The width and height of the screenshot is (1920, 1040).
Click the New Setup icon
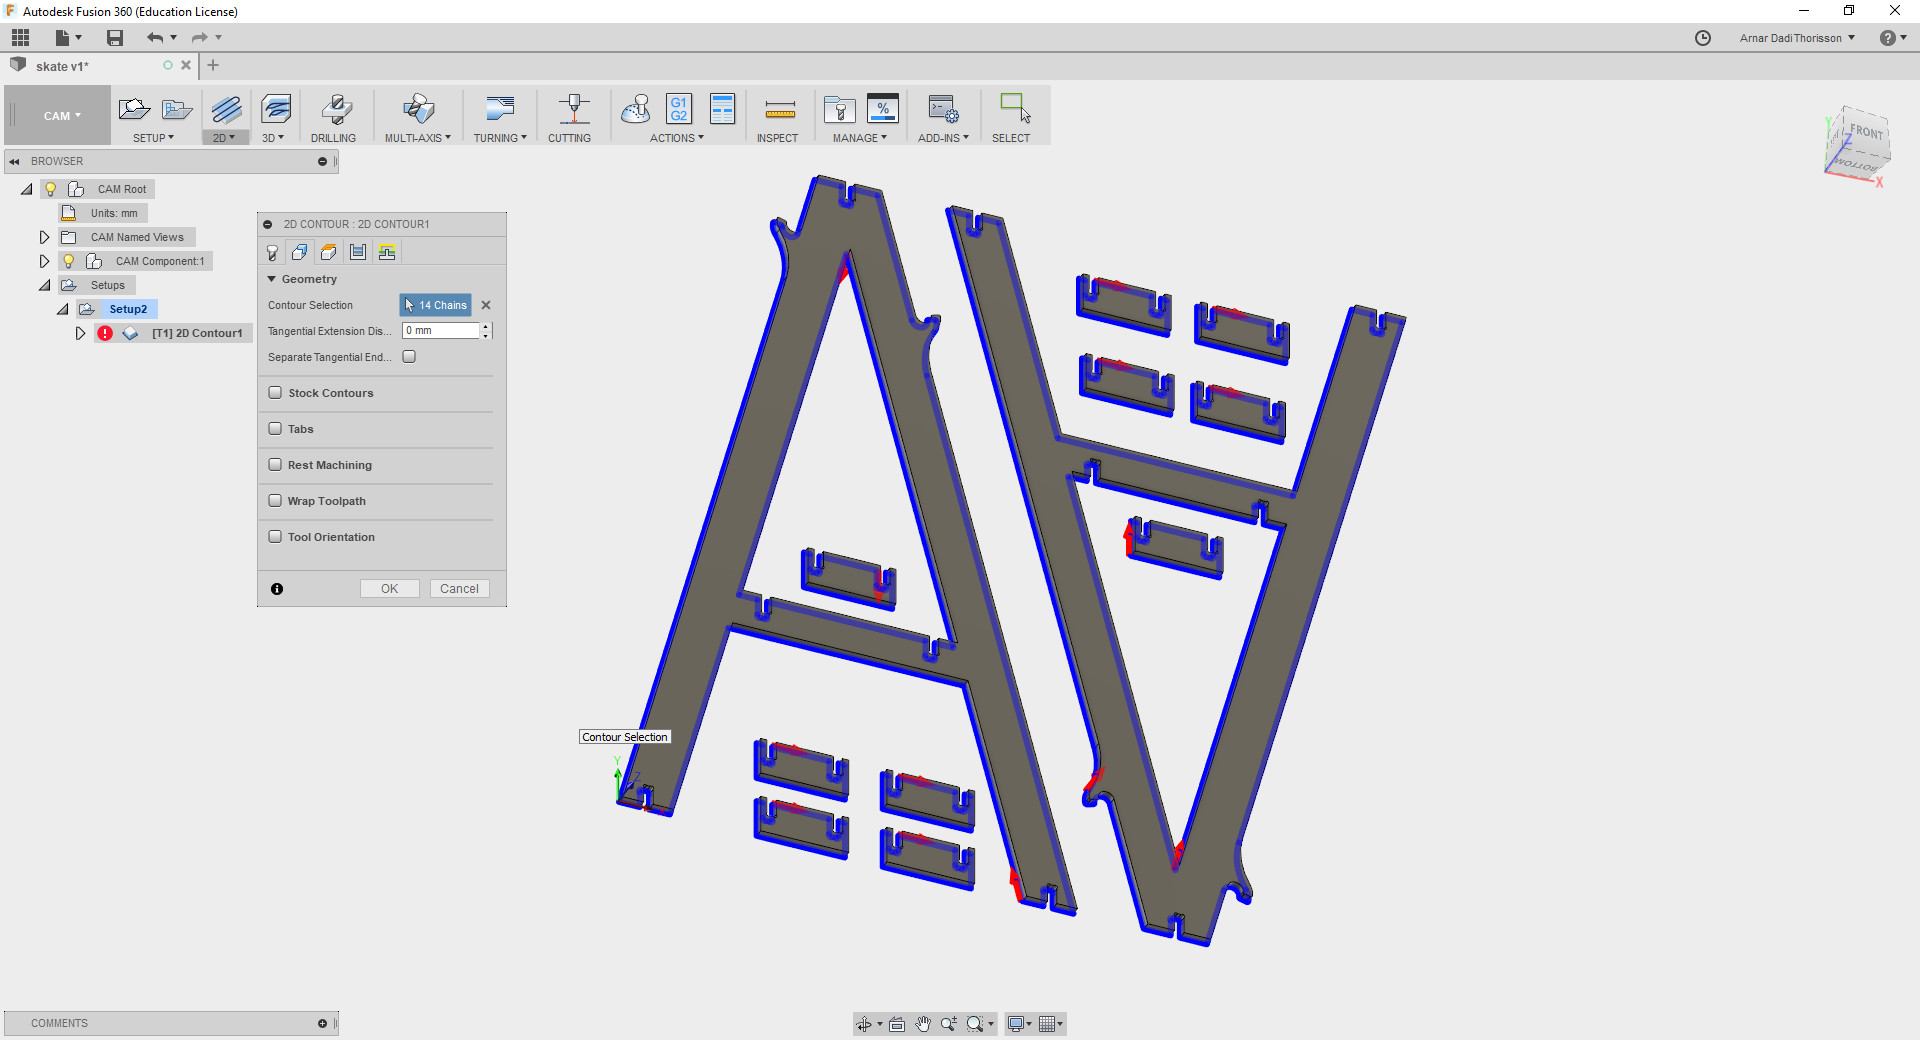(134, 109)
